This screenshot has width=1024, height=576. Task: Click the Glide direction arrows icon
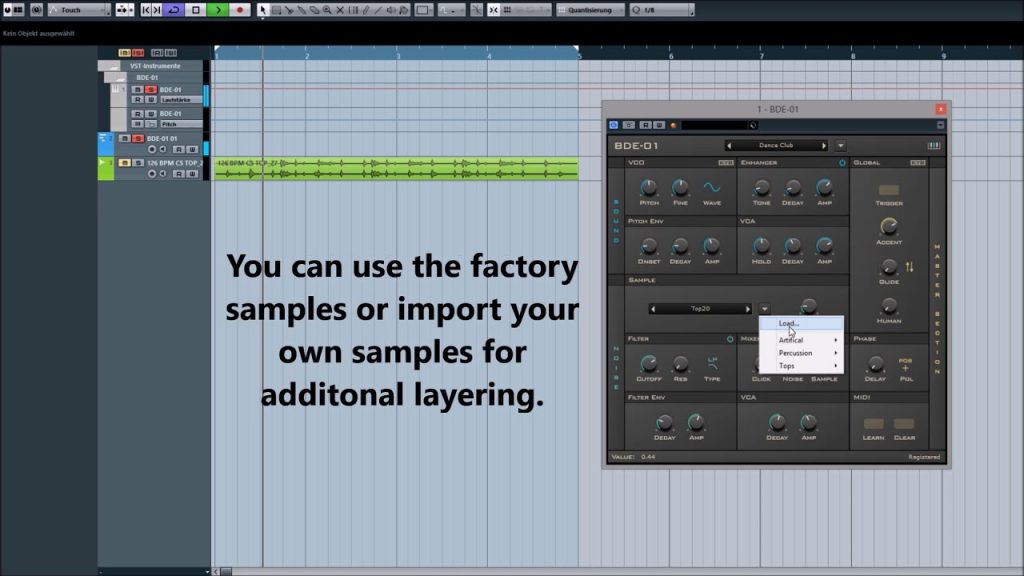tap(910, 266)
